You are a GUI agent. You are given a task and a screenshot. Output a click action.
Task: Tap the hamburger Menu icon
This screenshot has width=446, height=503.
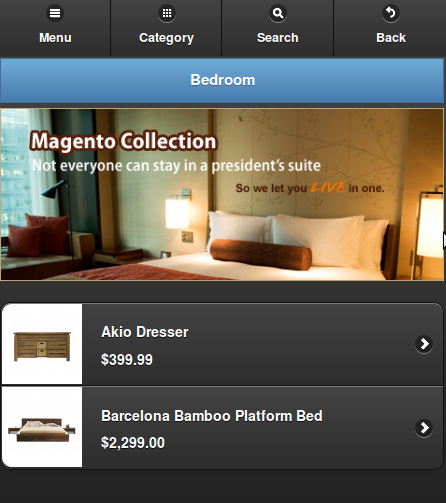click(x=55, y=13)
